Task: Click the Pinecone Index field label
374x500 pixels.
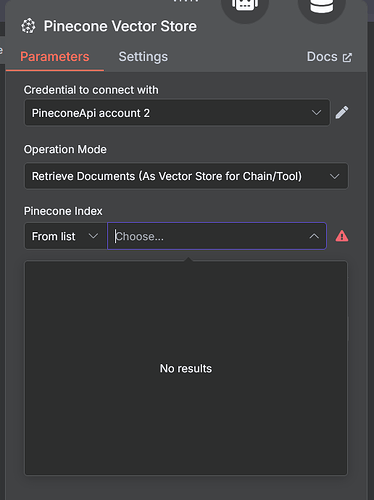Action: (x=63, y=211)
